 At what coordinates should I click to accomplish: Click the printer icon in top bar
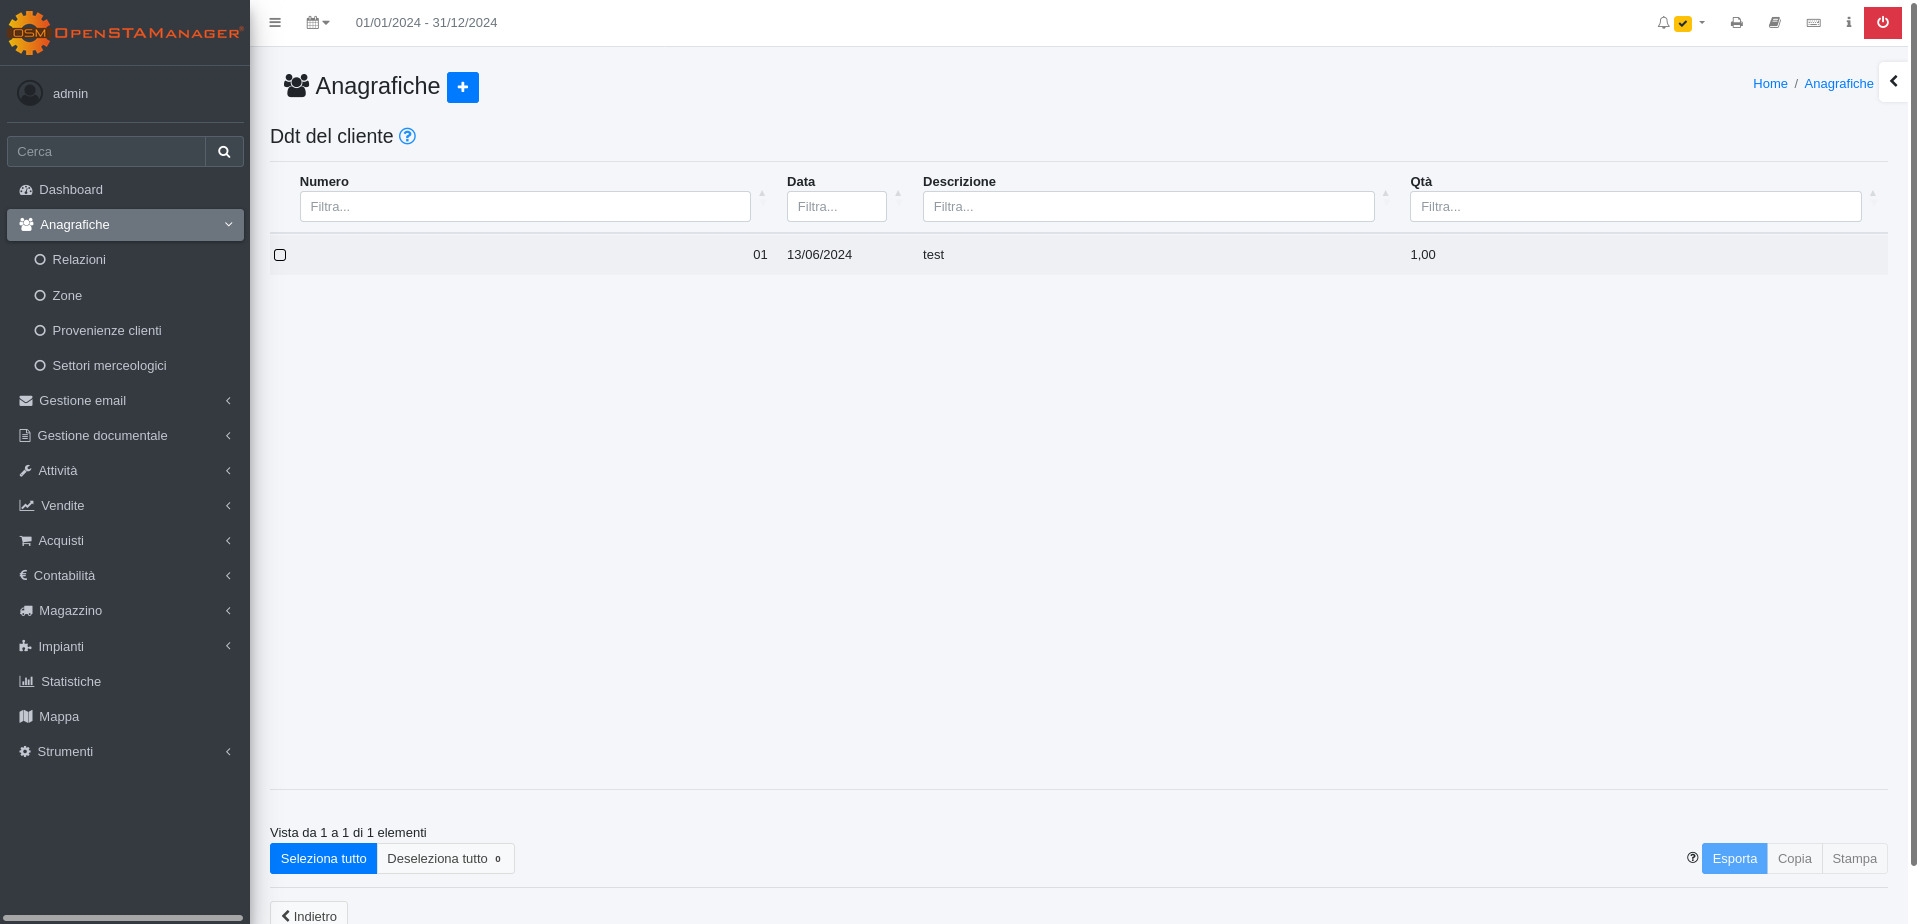click(x=1737, y=23)
